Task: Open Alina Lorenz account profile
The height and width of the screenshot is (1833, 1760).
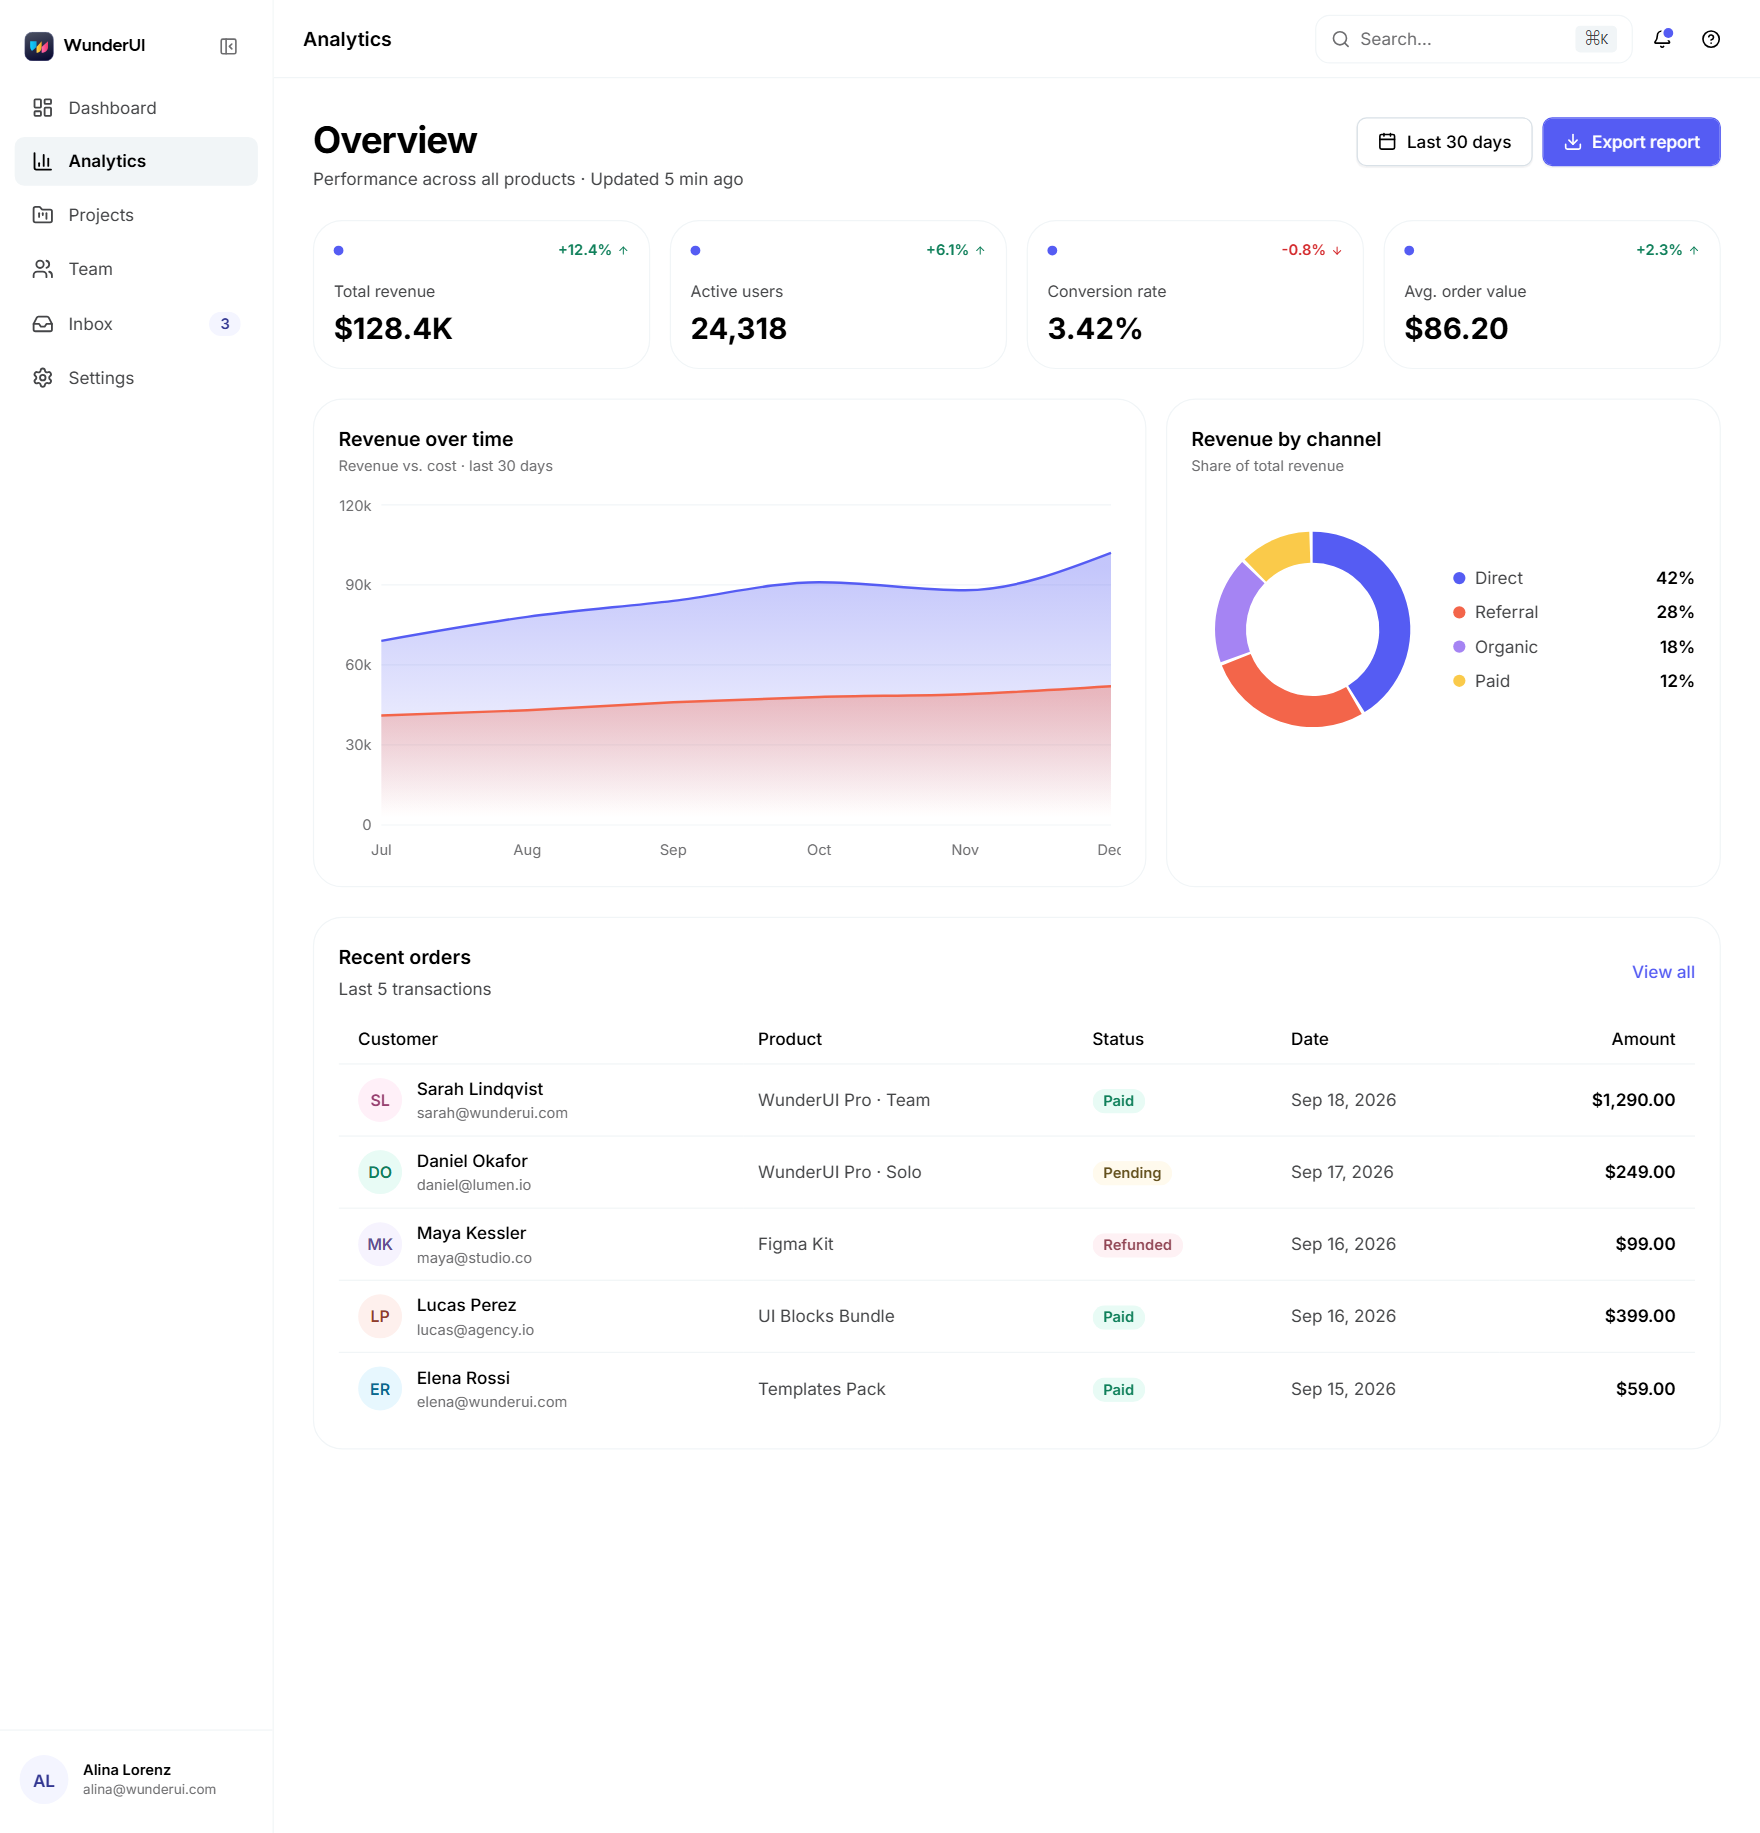Action: (x=136, y=1780)
